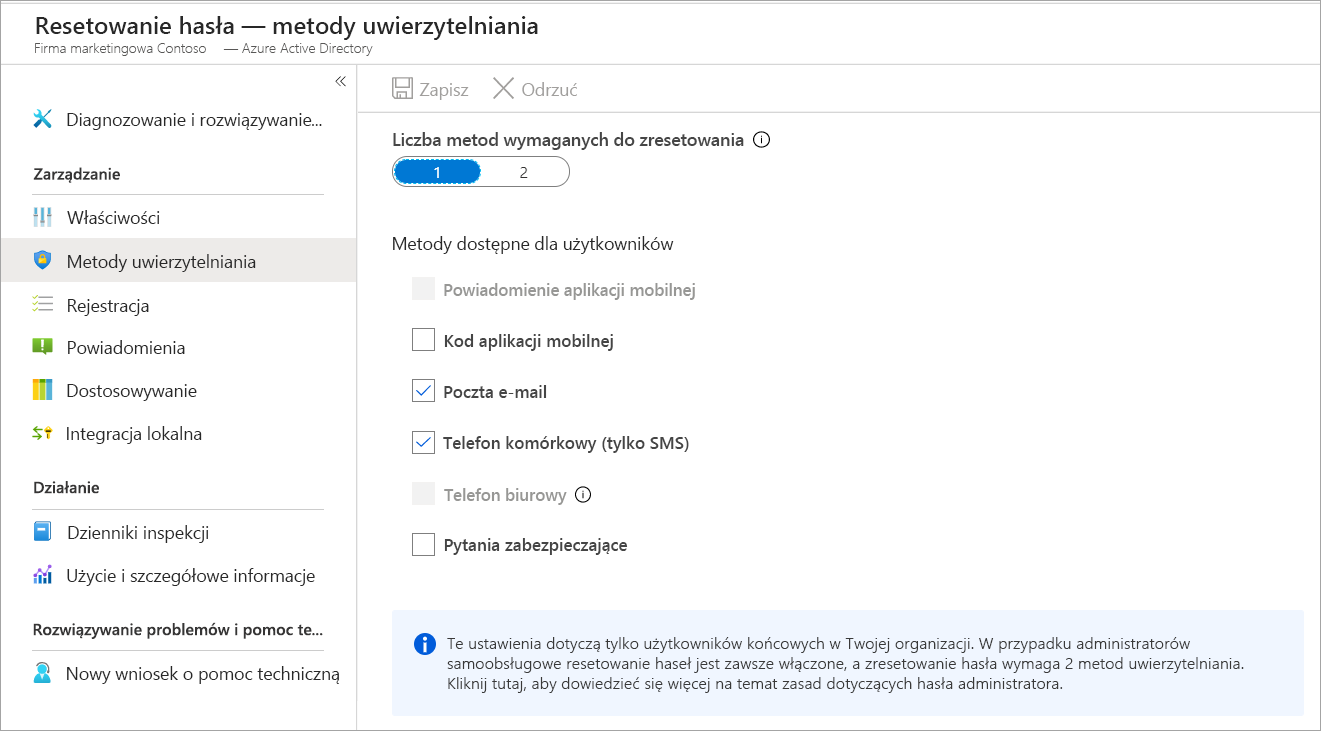Click the Liczba metod wymaganych do zresetowania label
The image size is (1321, 731).
pyautogui.click(x=568, y=140)
